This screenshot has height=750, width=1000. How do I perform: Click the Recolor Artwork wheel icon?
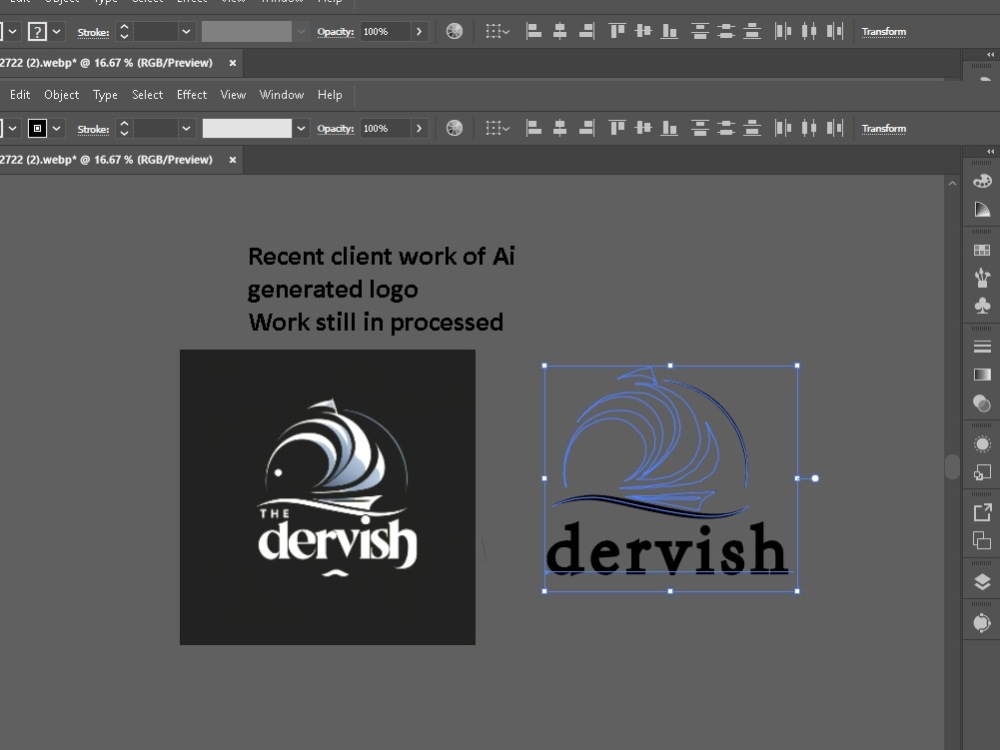453,128
